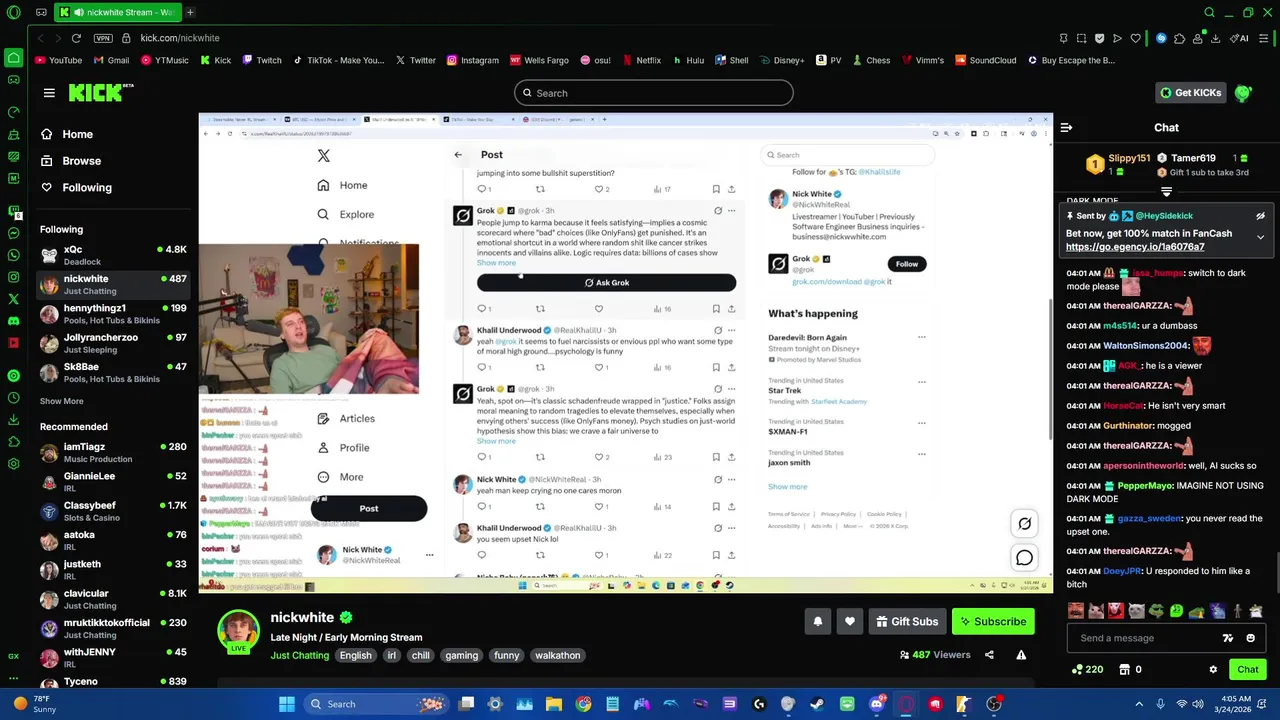Click the Windows taskbar Search box
This screenshot has width=1280, height=720.
[x=375, y=704]
